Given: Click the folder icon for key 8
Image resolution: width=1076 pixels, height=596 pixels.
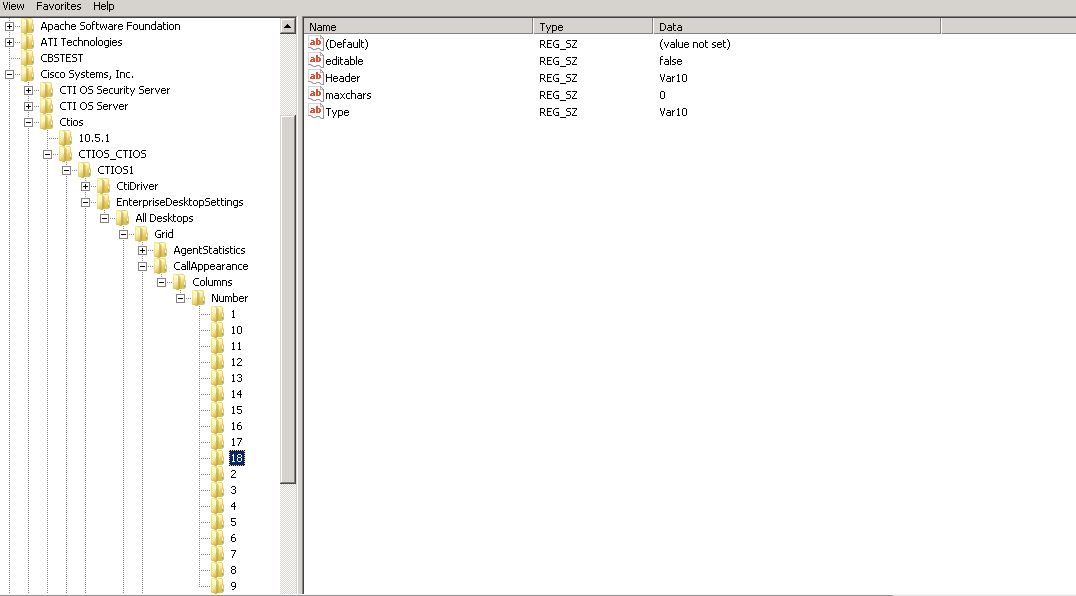Looking at the screenshot, I should [x=218, y=570].
